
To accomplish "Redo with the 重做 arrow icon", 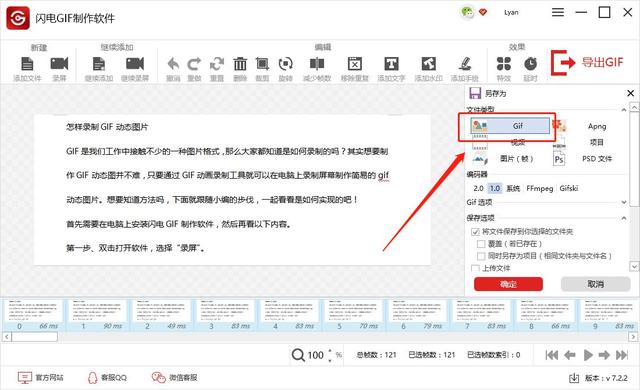I will (x=194, y=64).
